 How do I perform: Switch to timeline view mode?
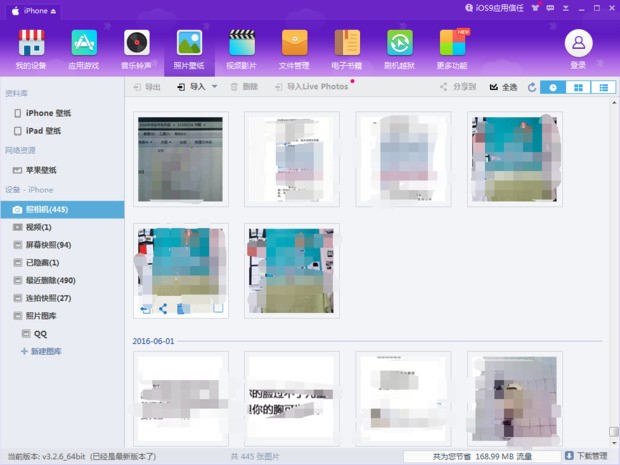pyautogui.click(x=553, y=87)
